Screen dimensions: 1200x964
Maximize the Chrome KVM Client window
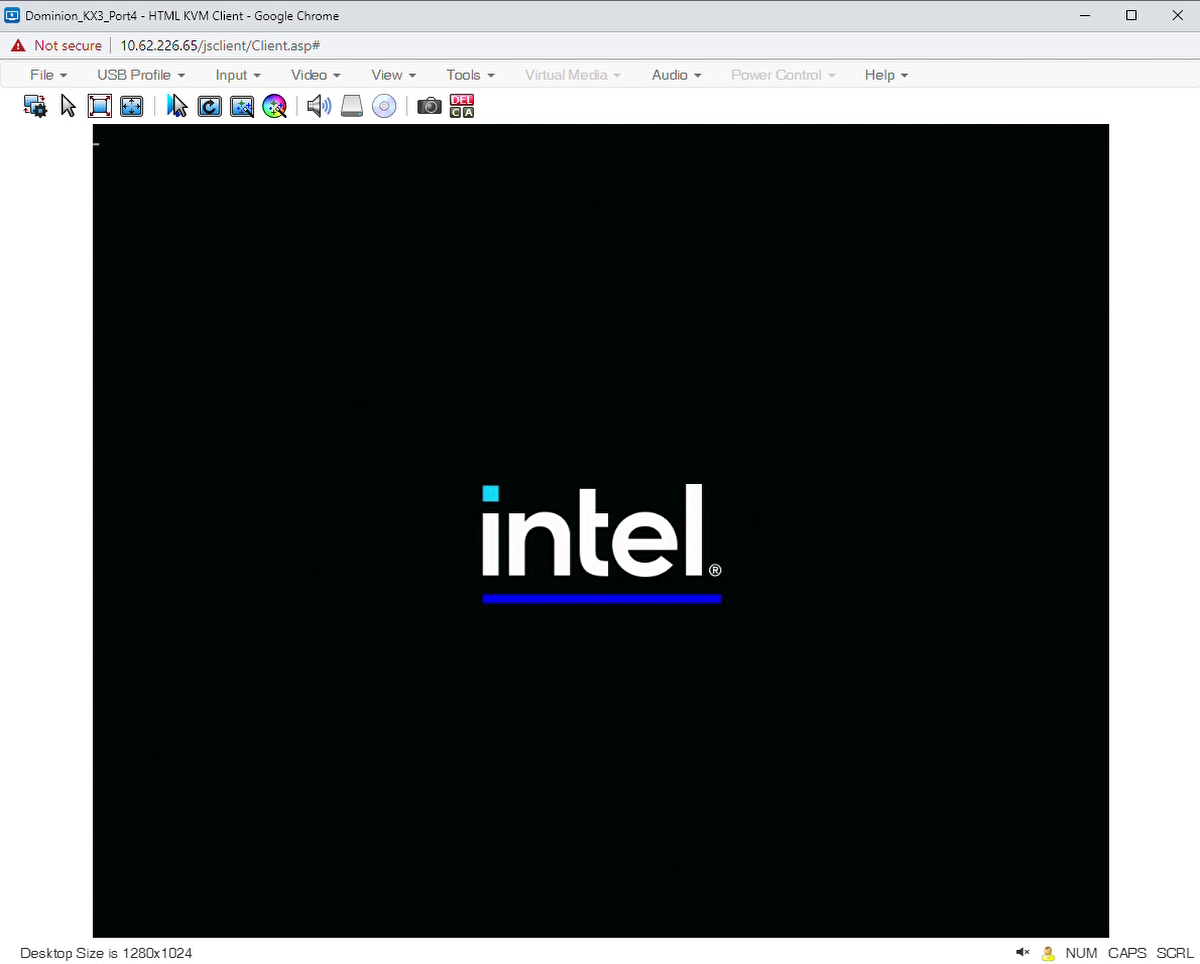[1131, 15]
